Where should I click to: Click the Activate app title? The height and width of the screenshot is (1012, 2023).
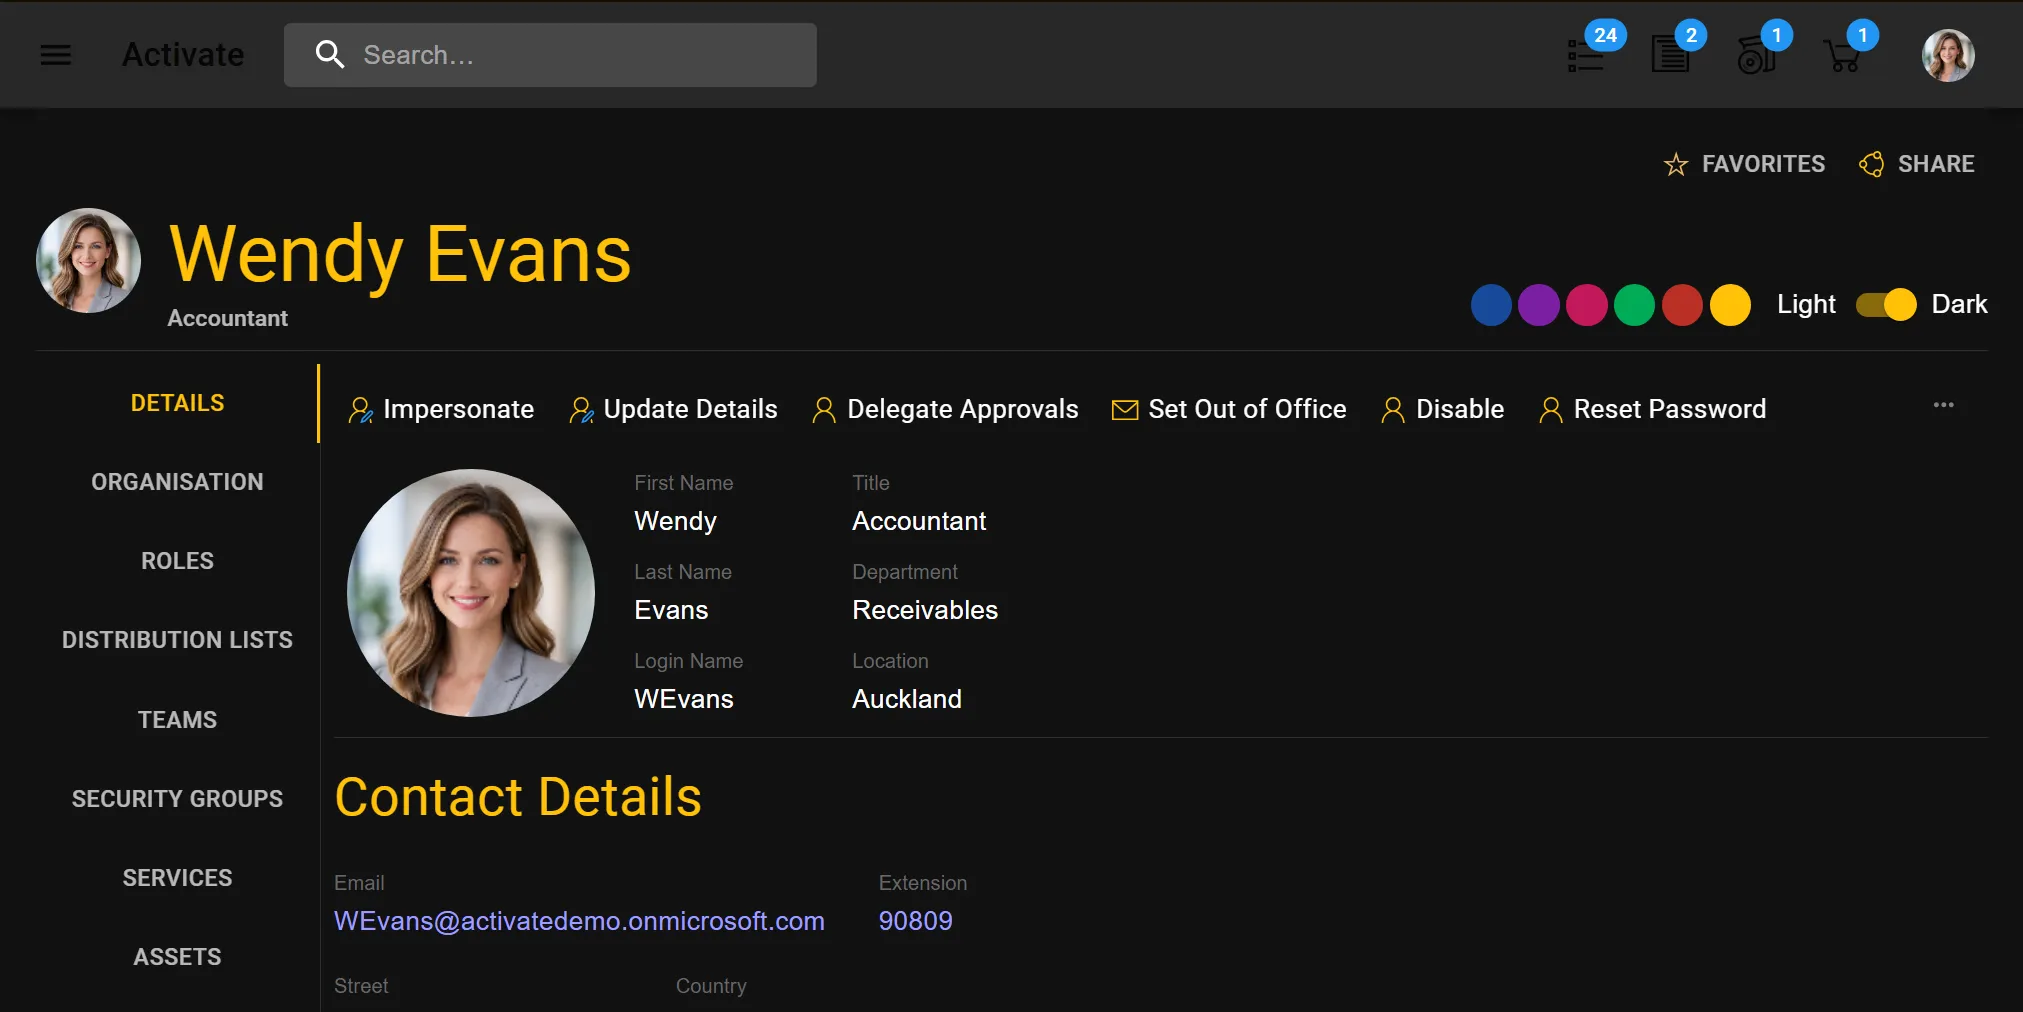coord(183,55)
